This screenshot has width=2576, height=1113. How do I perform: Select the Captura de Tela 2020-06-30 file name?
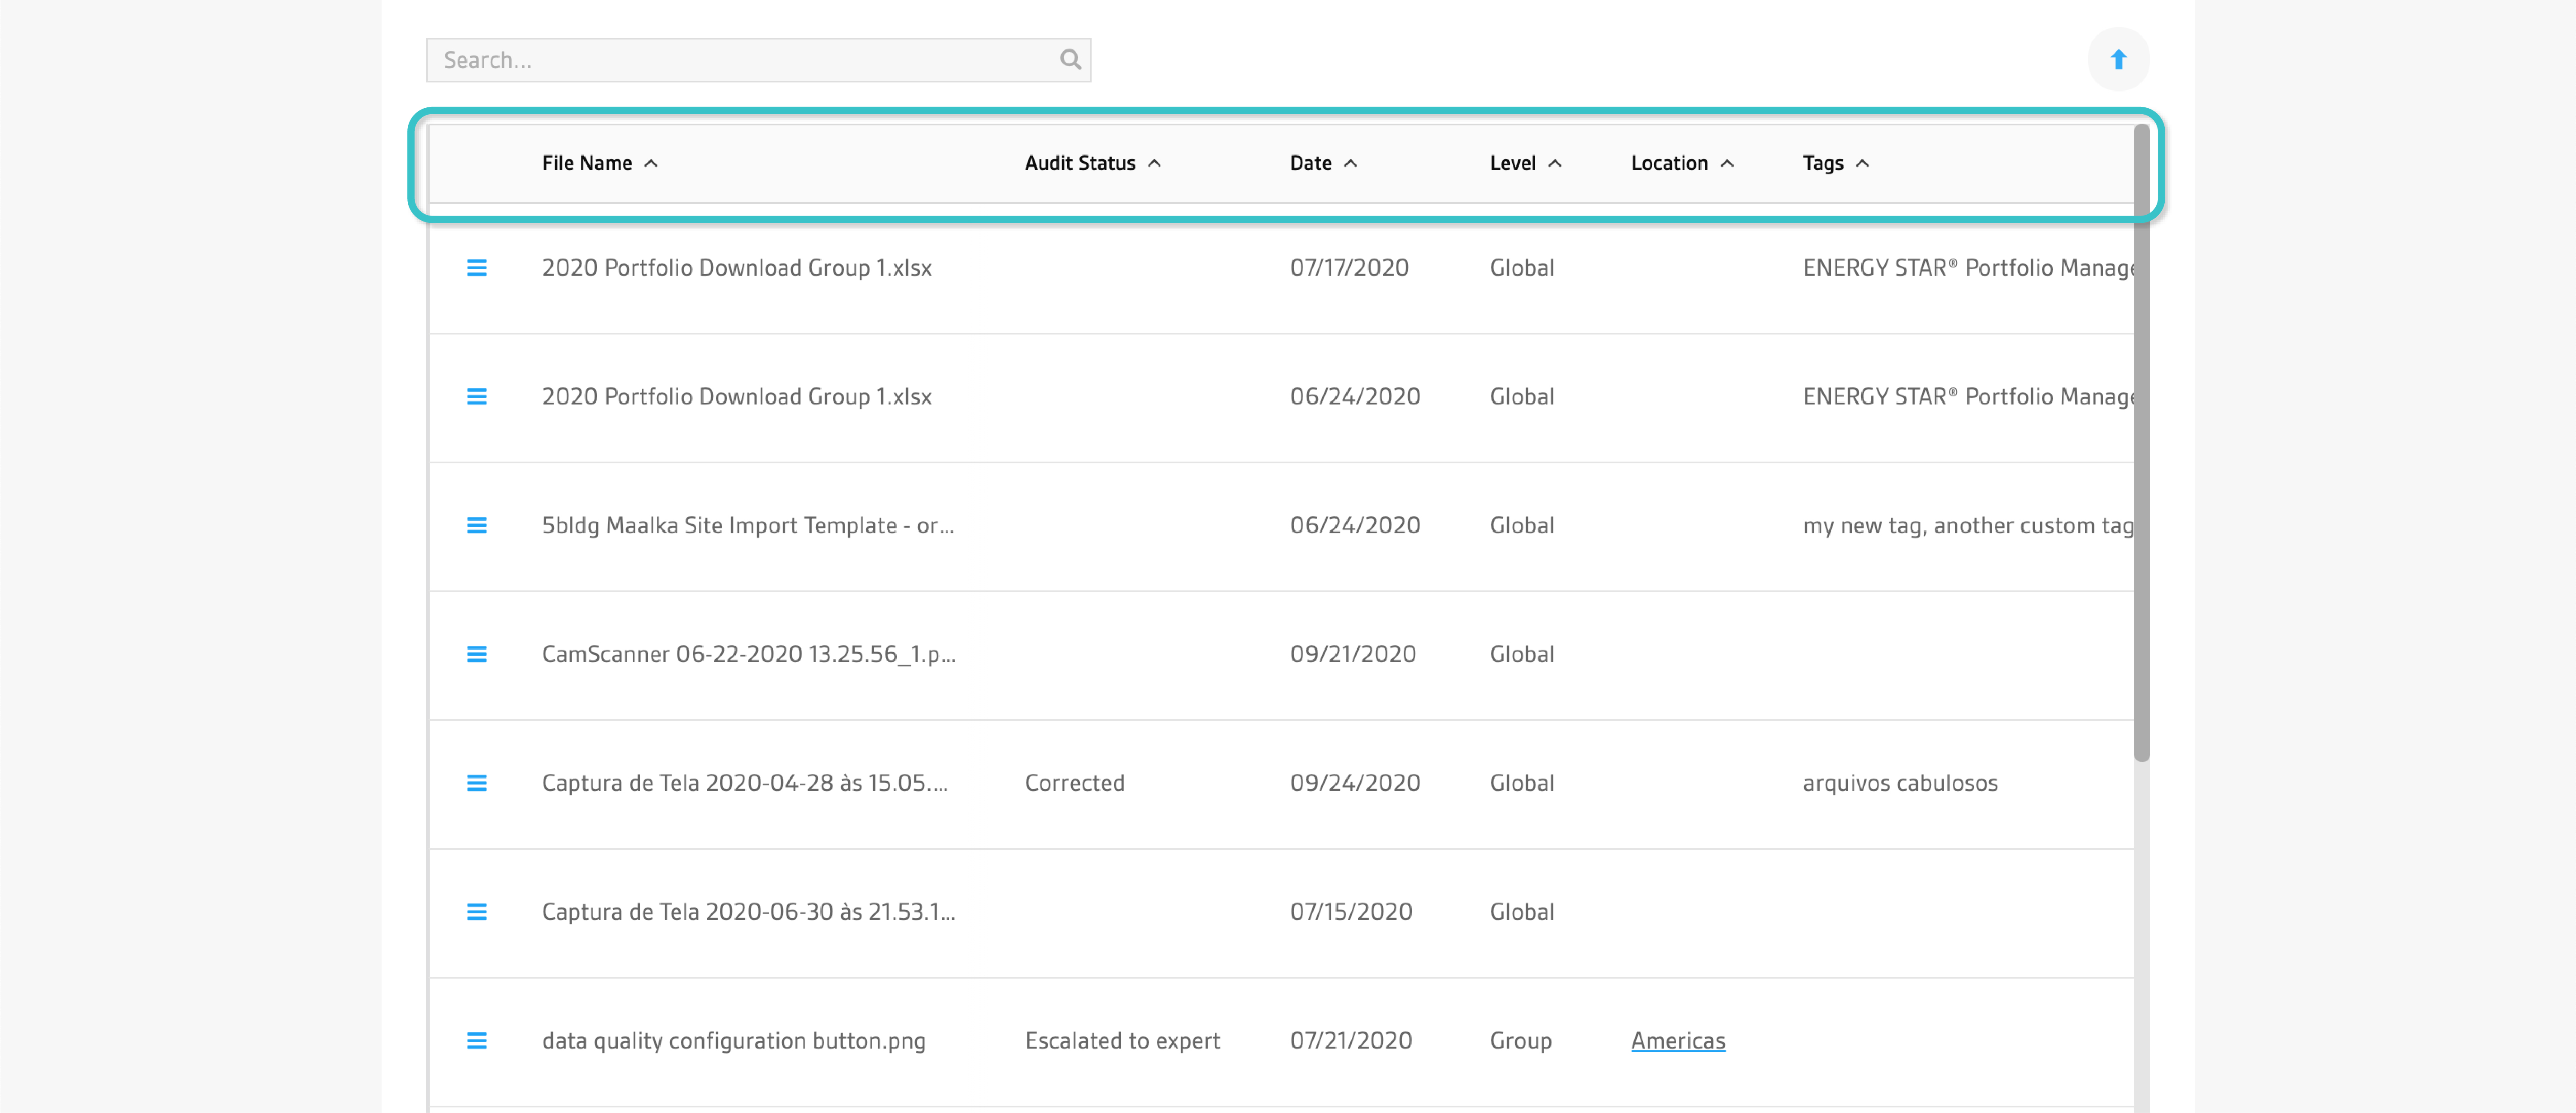749,913
